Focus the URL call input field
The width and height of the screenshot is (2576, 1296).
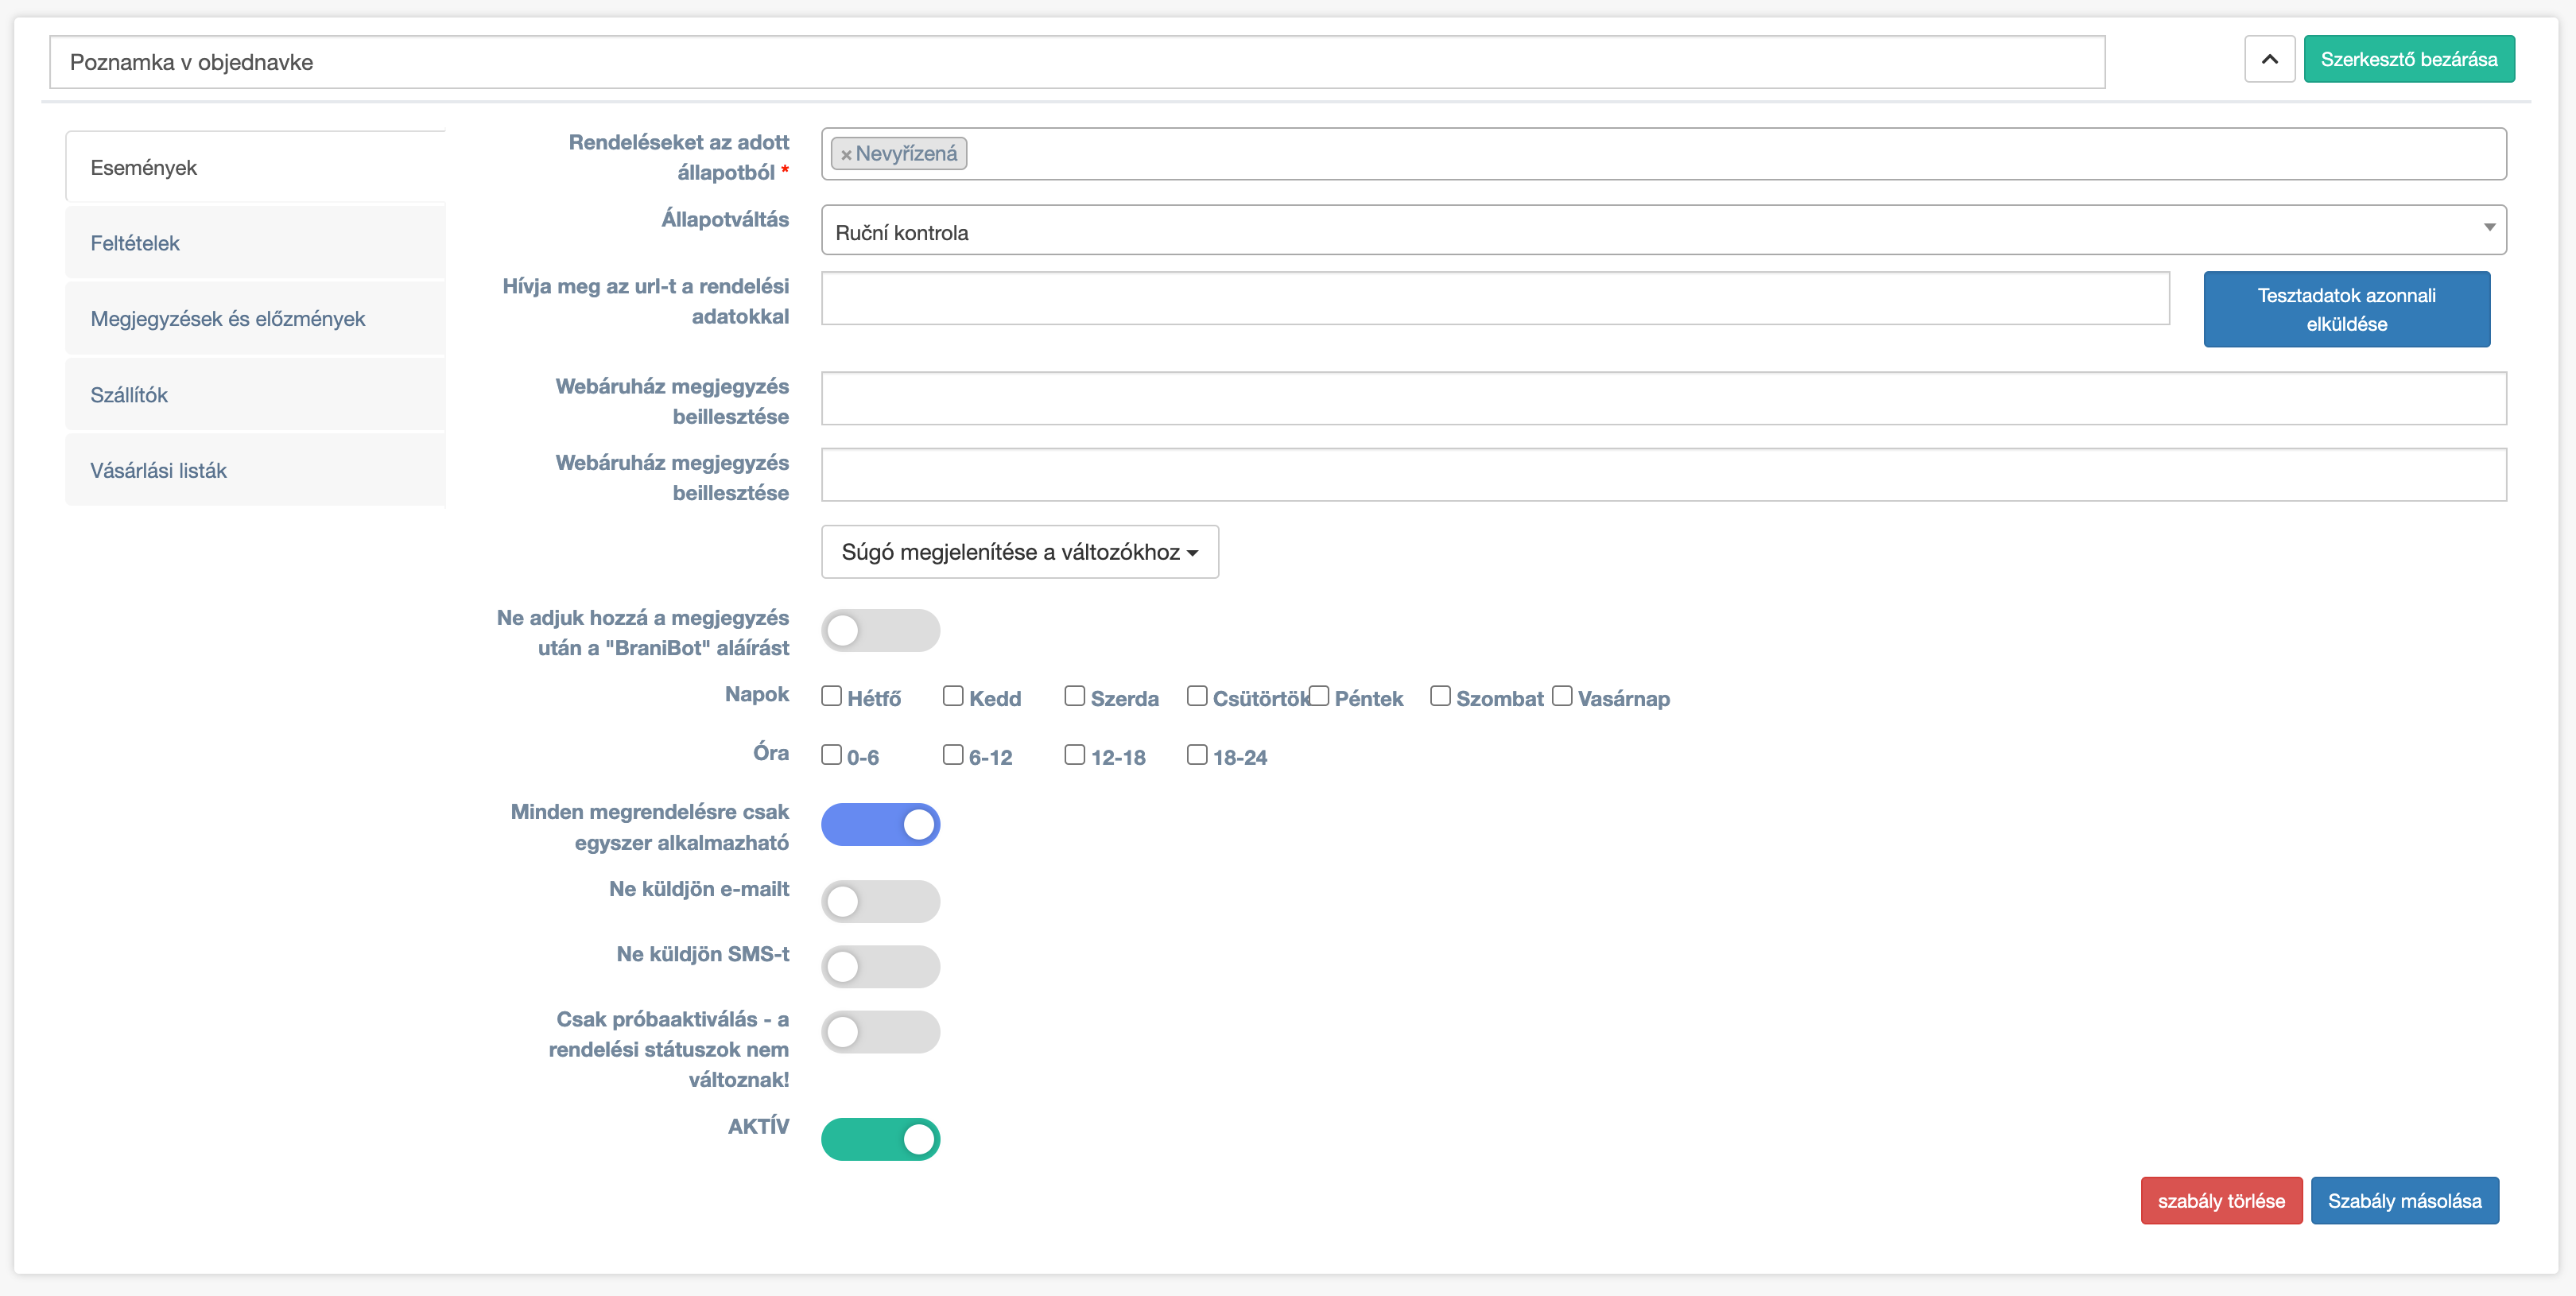pyautogui.click(x=1495, y=298)
